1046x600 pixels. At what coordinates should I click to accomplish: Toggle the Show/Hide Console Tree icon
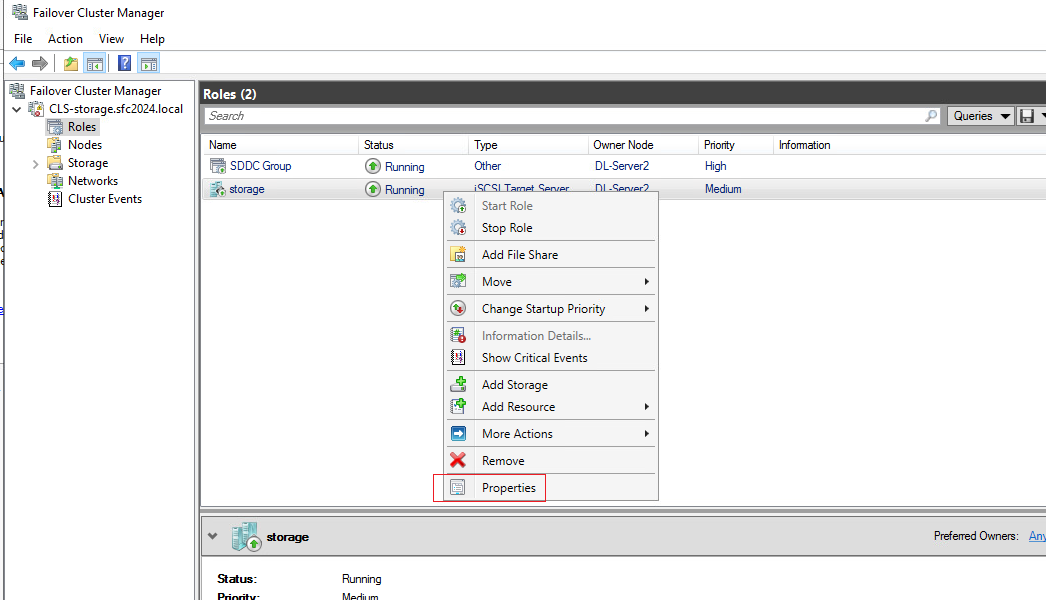(x=95, y=63)
